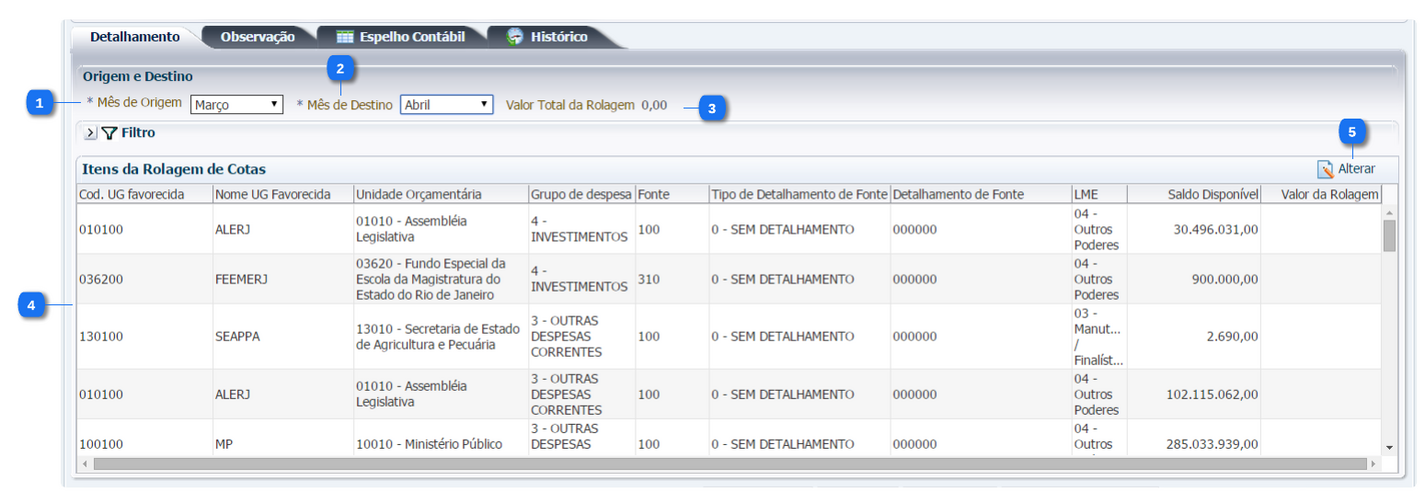Open the Mês de Destino dropdown

[x=446, y=104]
